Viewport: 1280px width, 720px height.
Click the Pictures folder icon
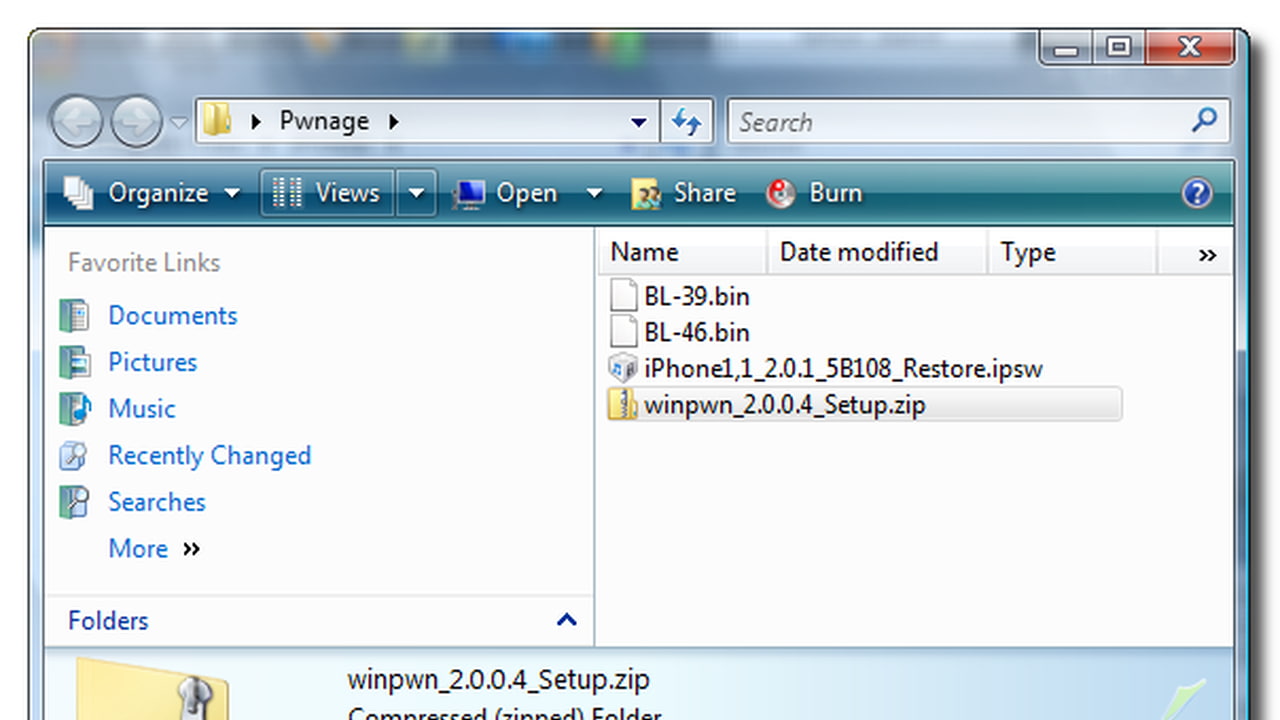(75, 362)
